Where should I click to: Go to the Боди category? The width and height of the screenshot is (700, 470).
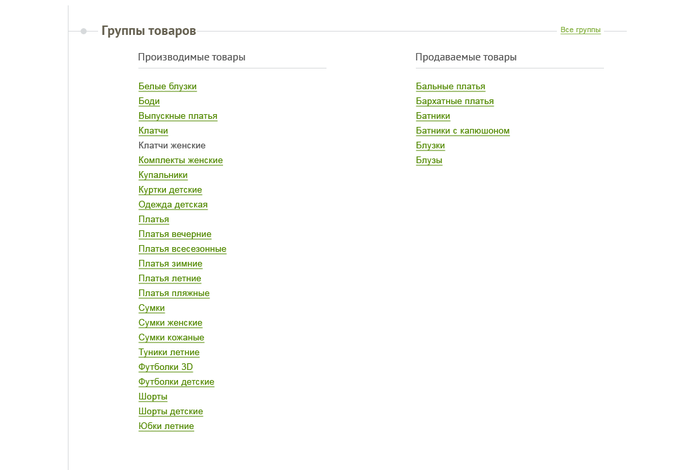149,101
